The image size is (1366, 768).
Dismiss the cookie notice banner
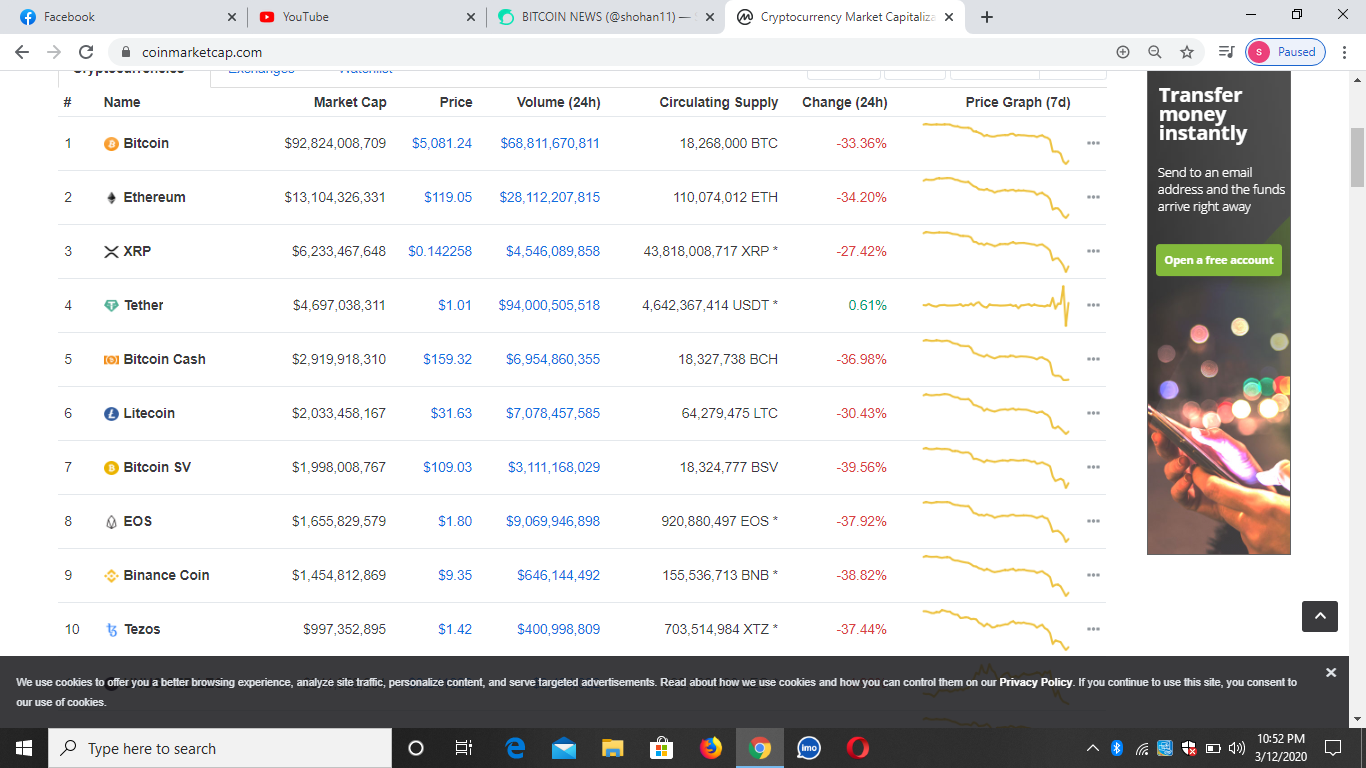[1330, 673]
